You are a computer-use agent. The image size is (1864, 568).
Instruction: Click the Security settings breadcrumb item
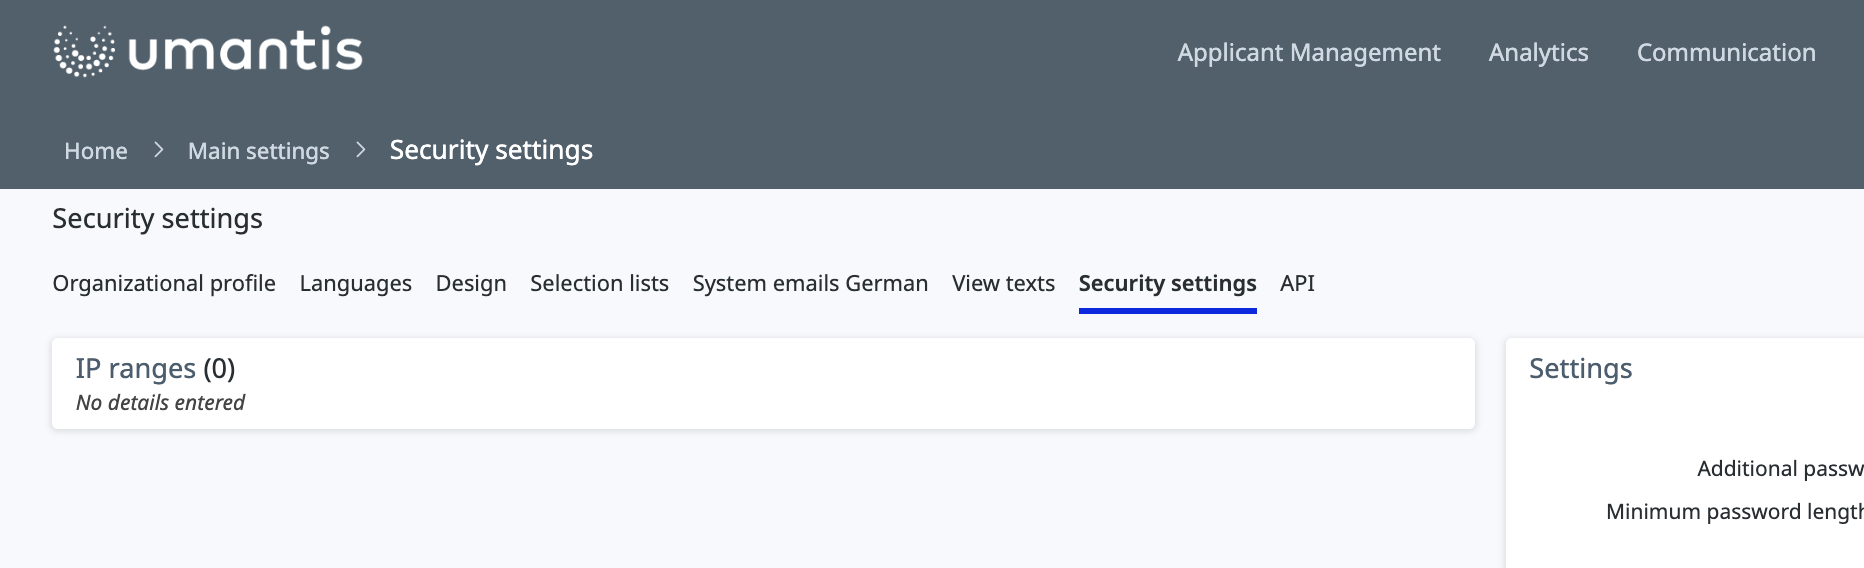tap(491, 150)
